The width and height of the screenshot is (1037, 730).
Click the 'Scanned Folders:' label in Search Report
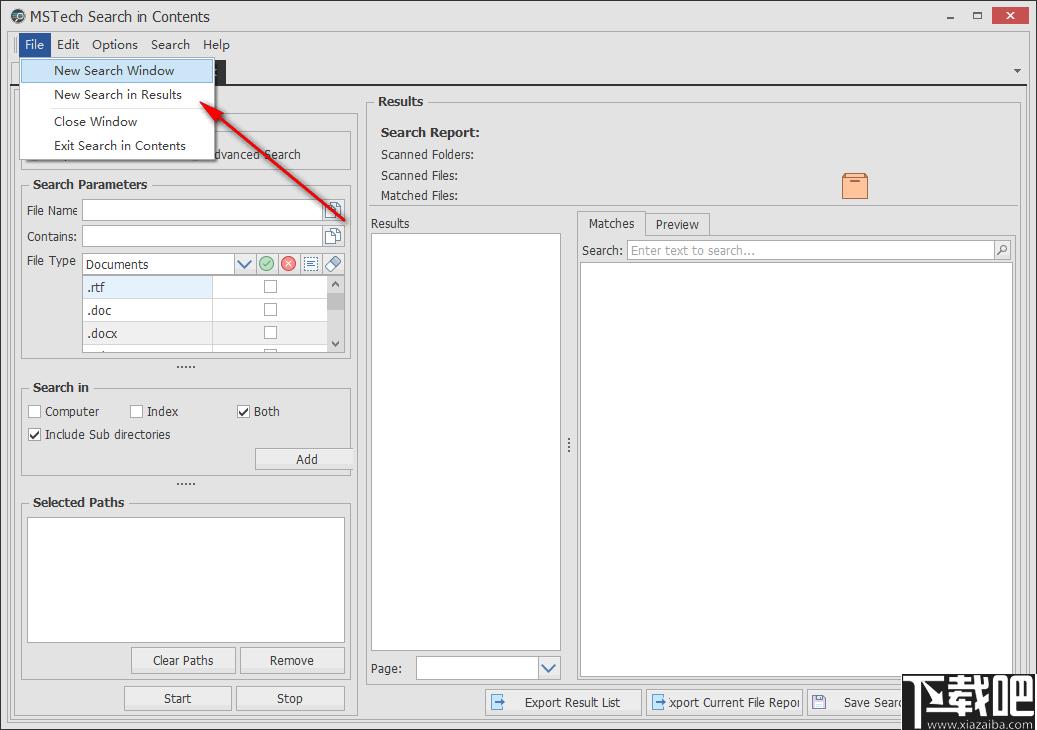(427, 155)
